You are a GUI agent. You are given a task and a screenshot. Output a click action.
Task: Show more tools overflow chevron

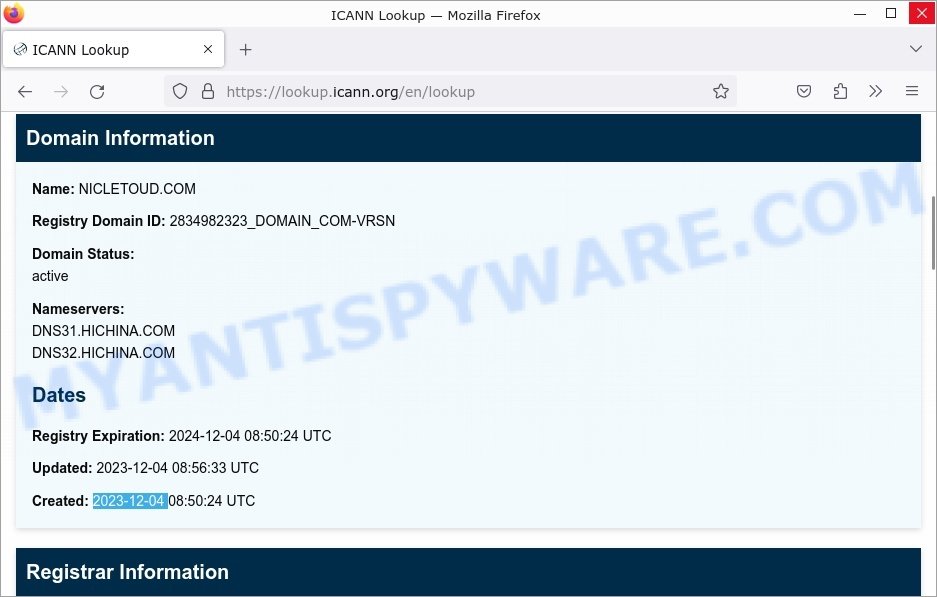[x=875, y=91]
